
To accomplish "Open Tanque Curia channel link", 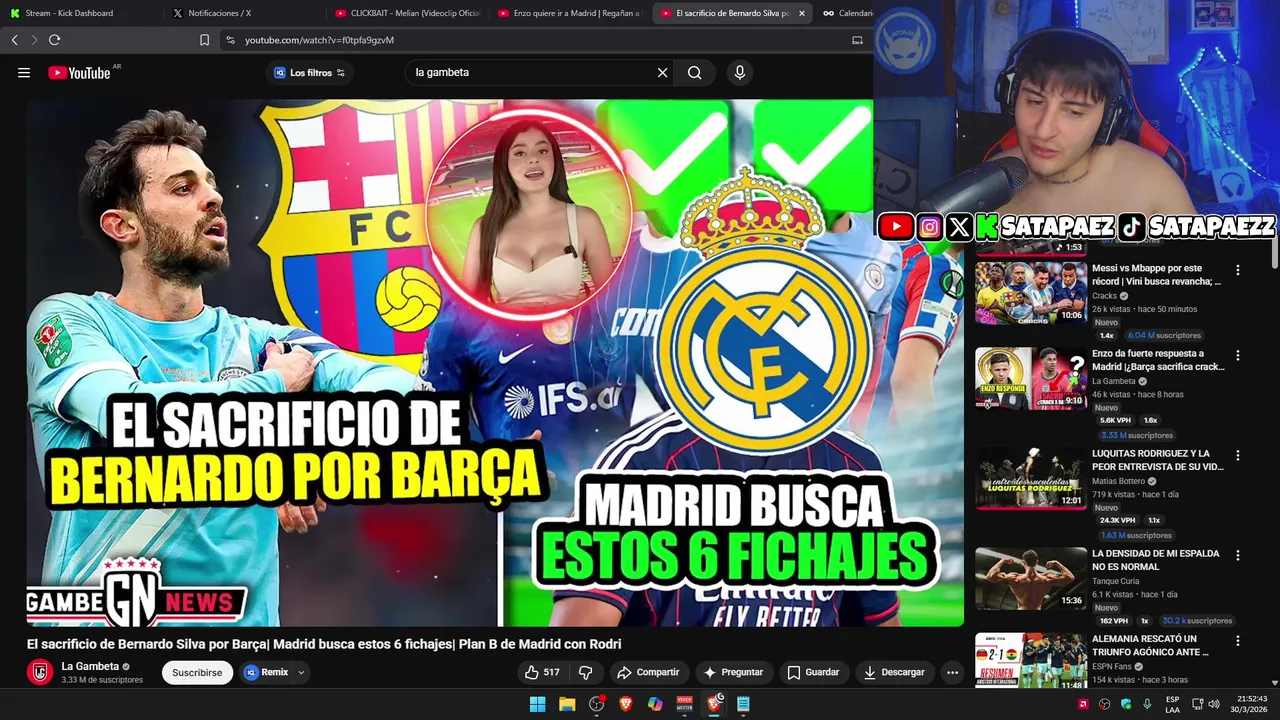I will tap(1115, 581).
